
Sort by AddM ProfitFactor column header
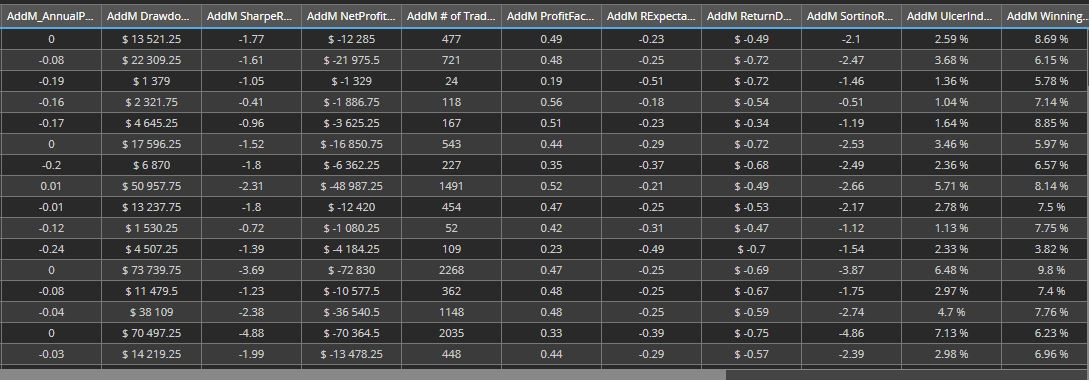pos(551,15)
